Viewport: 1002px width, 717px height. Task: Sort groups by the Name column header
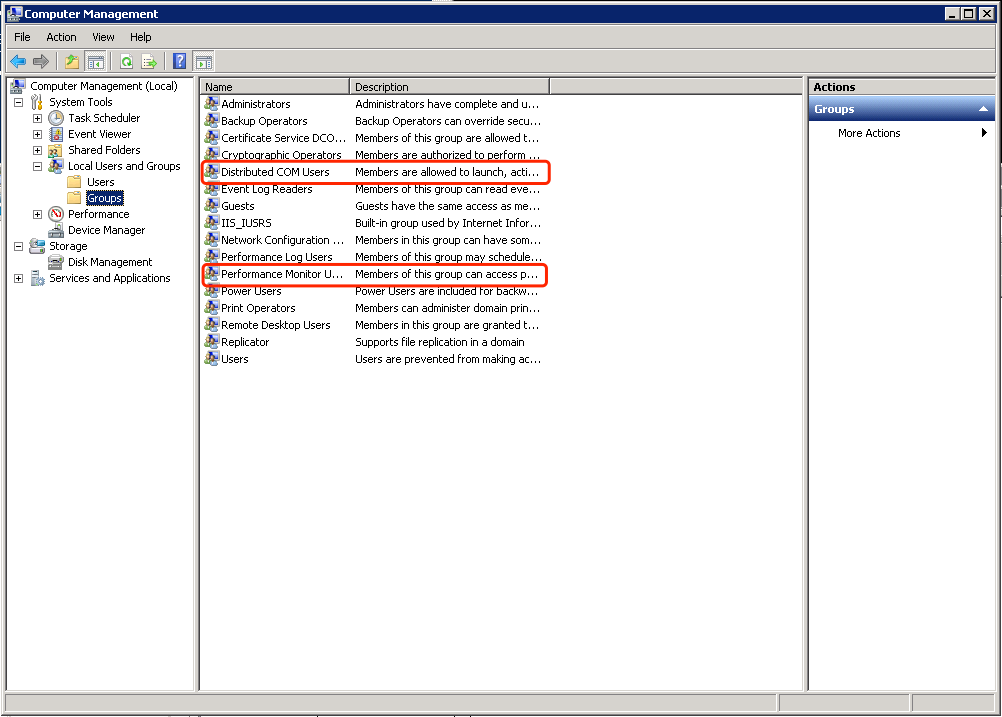pyautogui.click(x=275, y=87)
